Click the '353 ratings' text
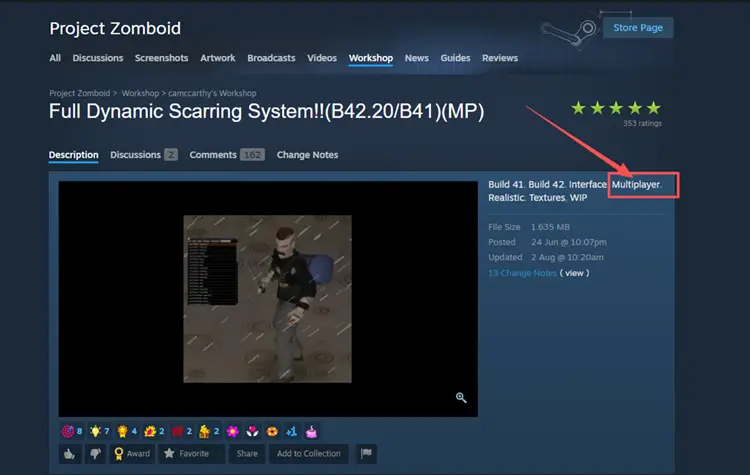The width and height of the screenshot is (750, 475). pos(642,123)
